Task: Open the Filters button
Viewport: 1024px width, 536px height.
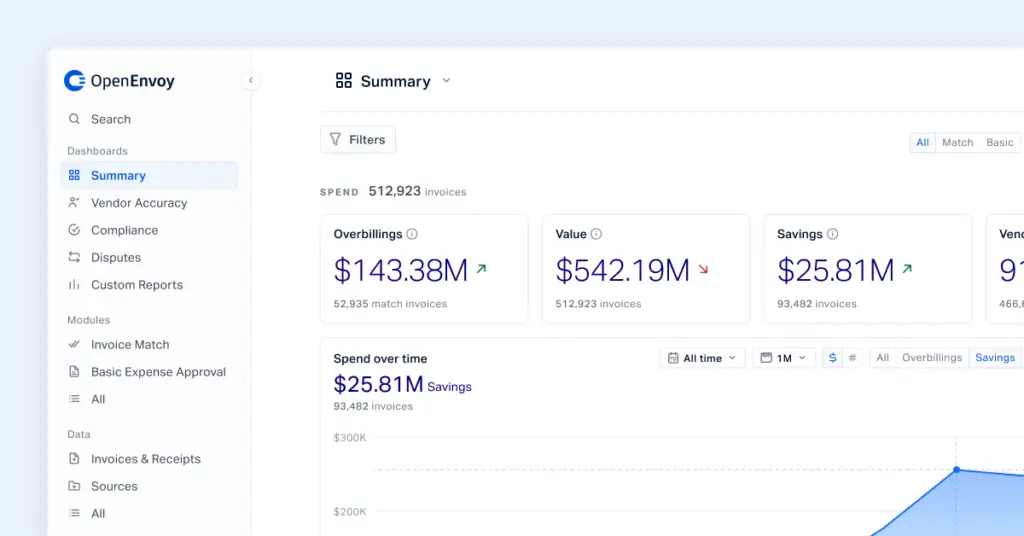Action: (x=358, y=140)
